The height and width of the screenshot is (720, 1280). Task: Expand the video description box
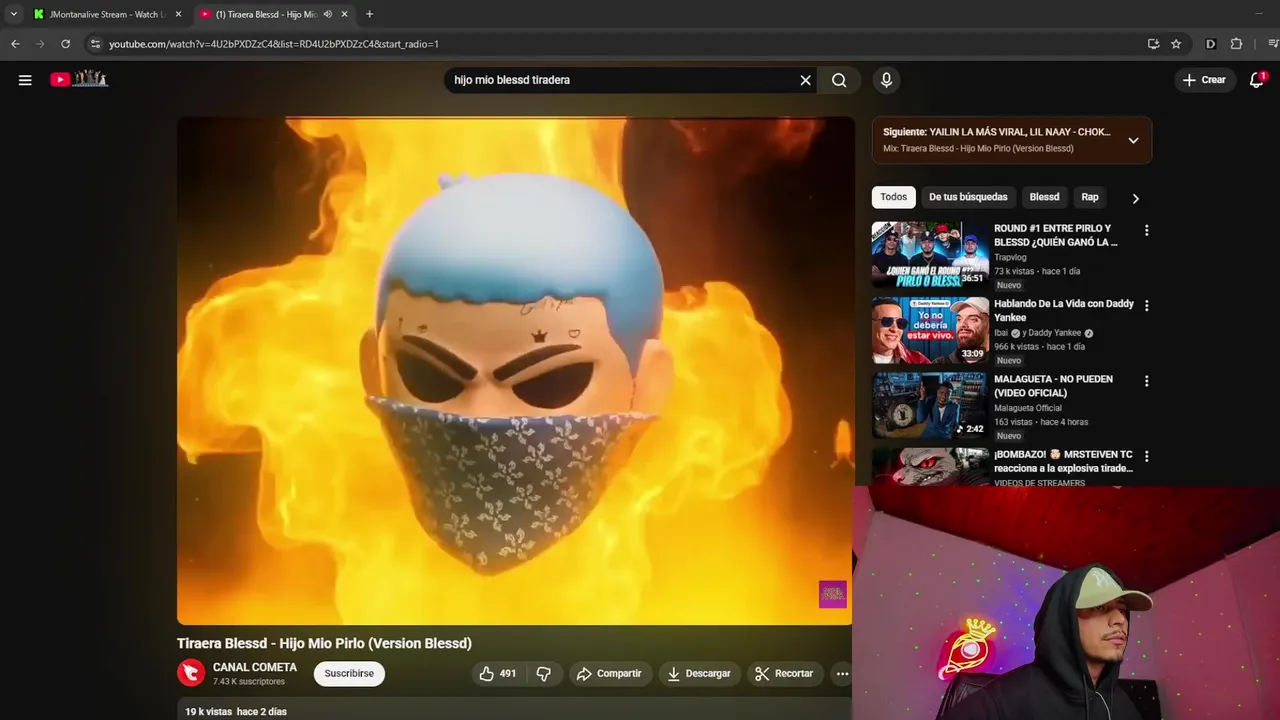pyautogui.click(x=515, y=709)
